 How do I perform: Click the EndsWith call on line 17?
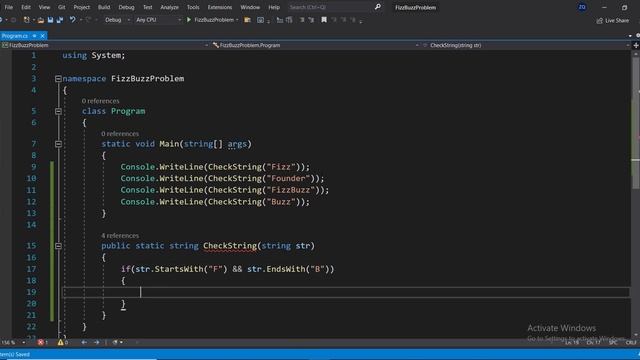[x=286, y=269]
